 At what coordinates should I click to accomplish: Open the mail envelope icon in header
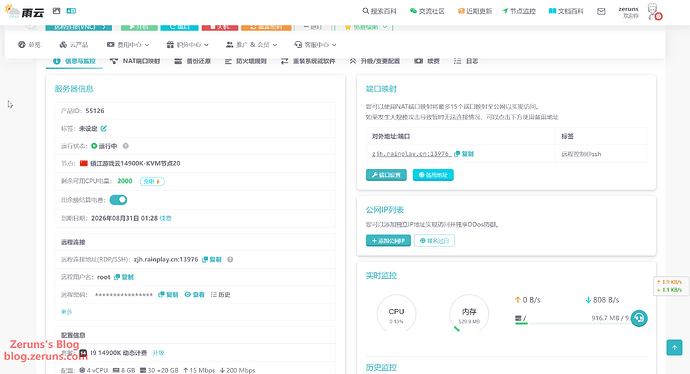coord(601,11)
